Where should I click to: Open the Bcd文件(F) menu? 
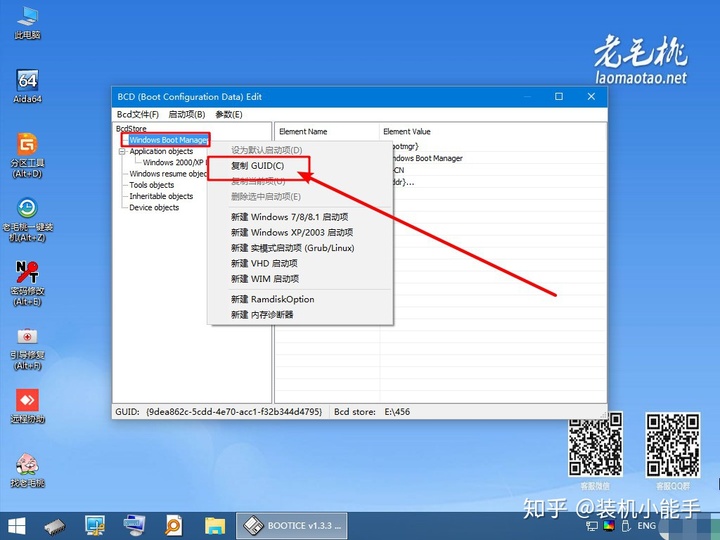(x=137, y=114)
